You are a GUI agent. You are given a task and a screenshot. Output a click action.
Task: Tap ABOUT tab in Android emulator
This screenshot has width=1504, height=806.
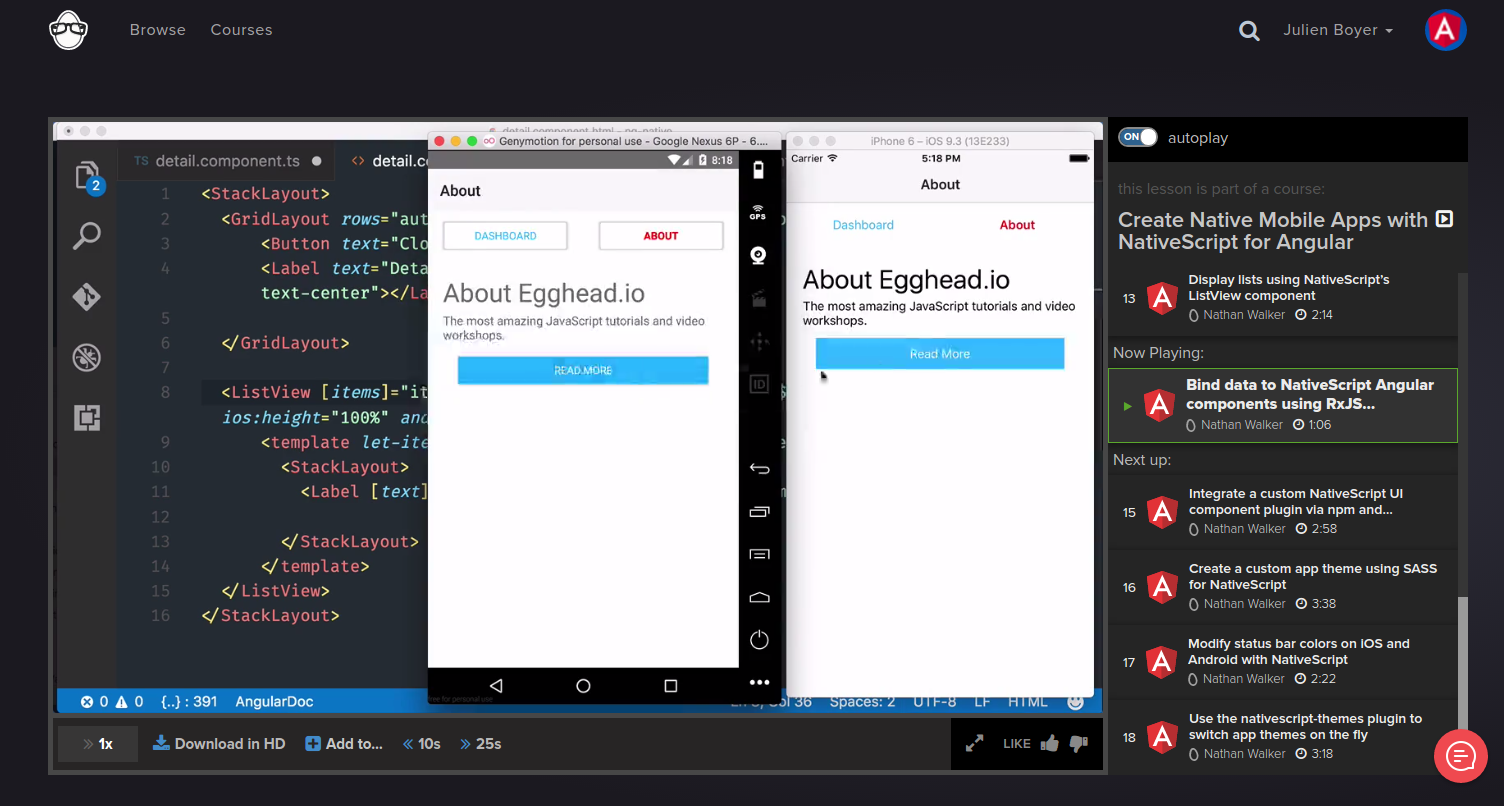click(661, 236)
